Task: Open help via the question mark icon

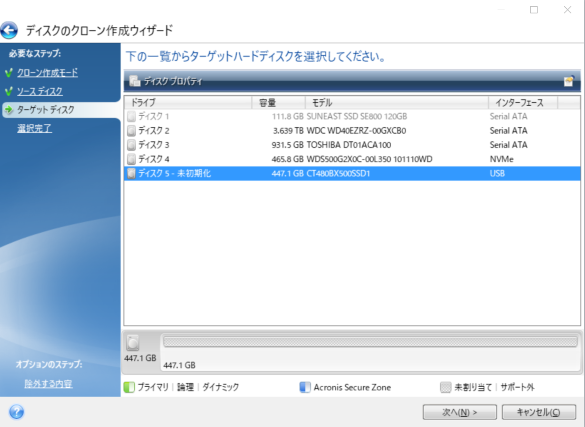Action: point(16,412)
